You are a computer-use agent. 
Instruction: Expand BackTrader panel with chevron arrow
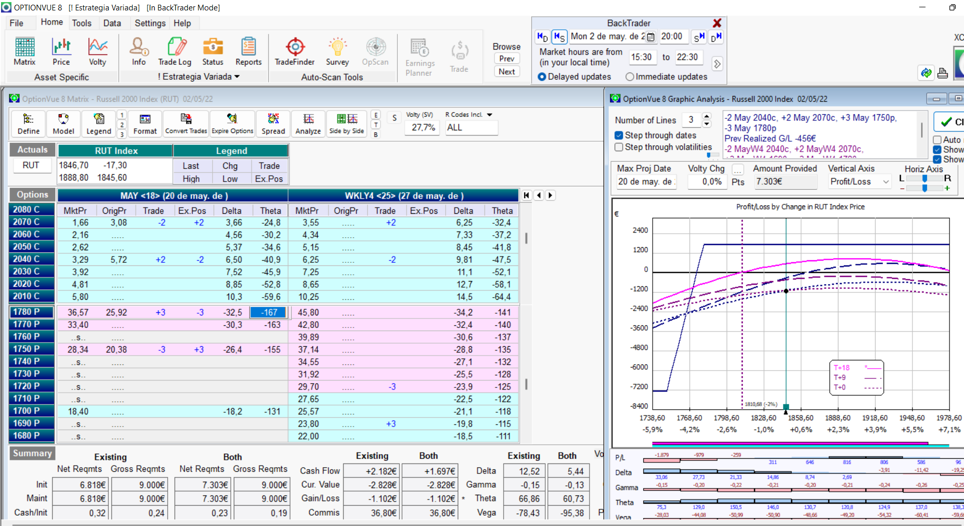coord(717,63)
